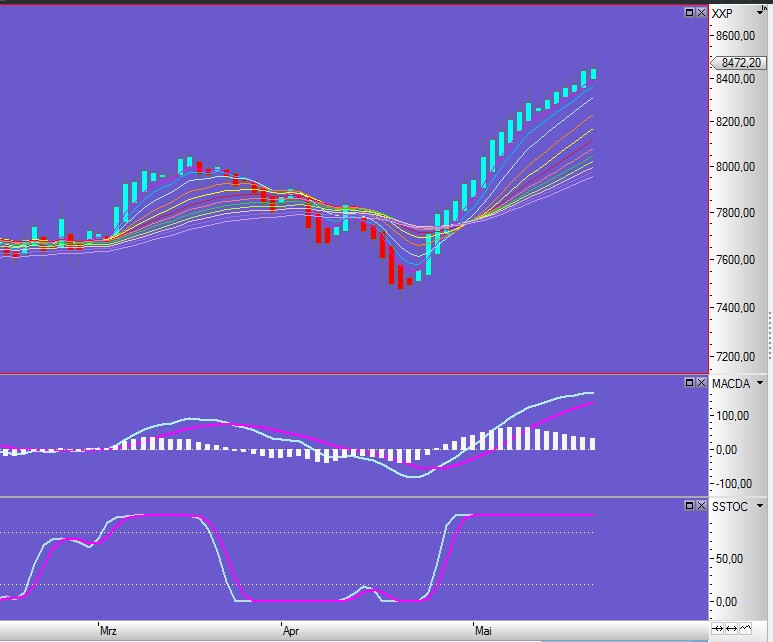Close the SSTOC indicator pane

click(701, 505)
